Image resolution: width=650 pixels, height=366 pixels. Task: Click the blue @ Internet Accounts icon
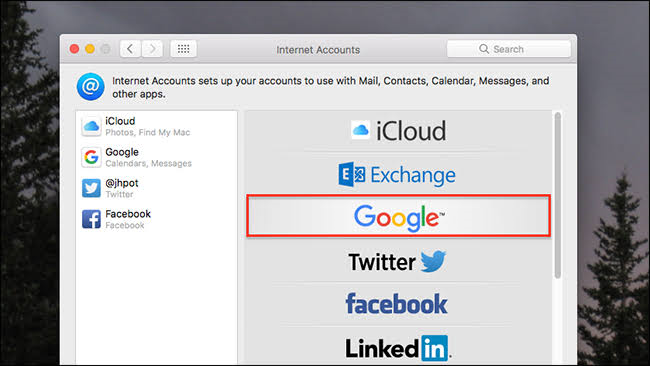click(x=90, y=87)
